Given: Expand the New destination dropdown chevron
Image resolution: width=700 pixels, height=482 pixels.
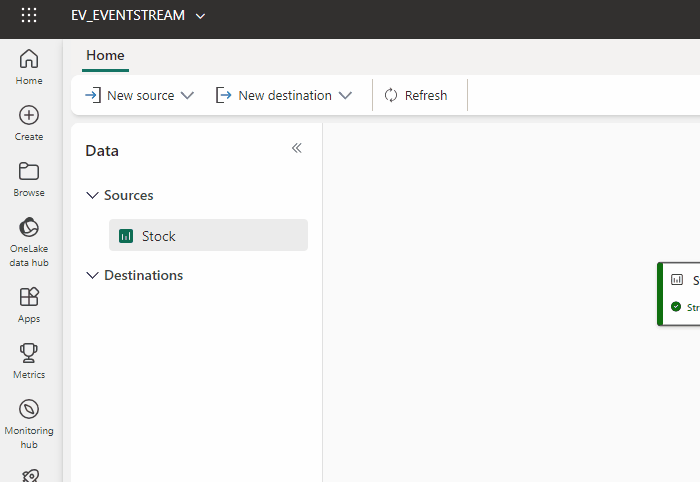Looking at the screenshot, I should (345, 96).
